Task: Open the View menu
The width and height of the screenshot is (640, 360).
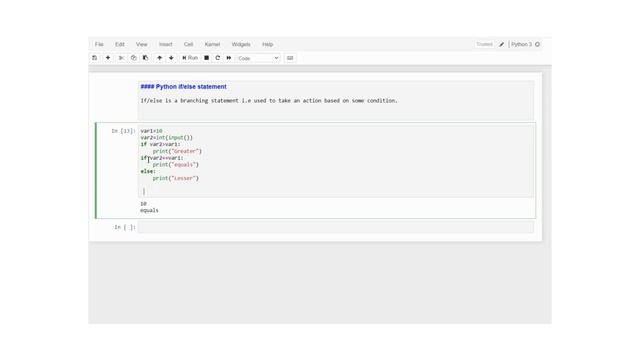Action: (x=142, y=44)
